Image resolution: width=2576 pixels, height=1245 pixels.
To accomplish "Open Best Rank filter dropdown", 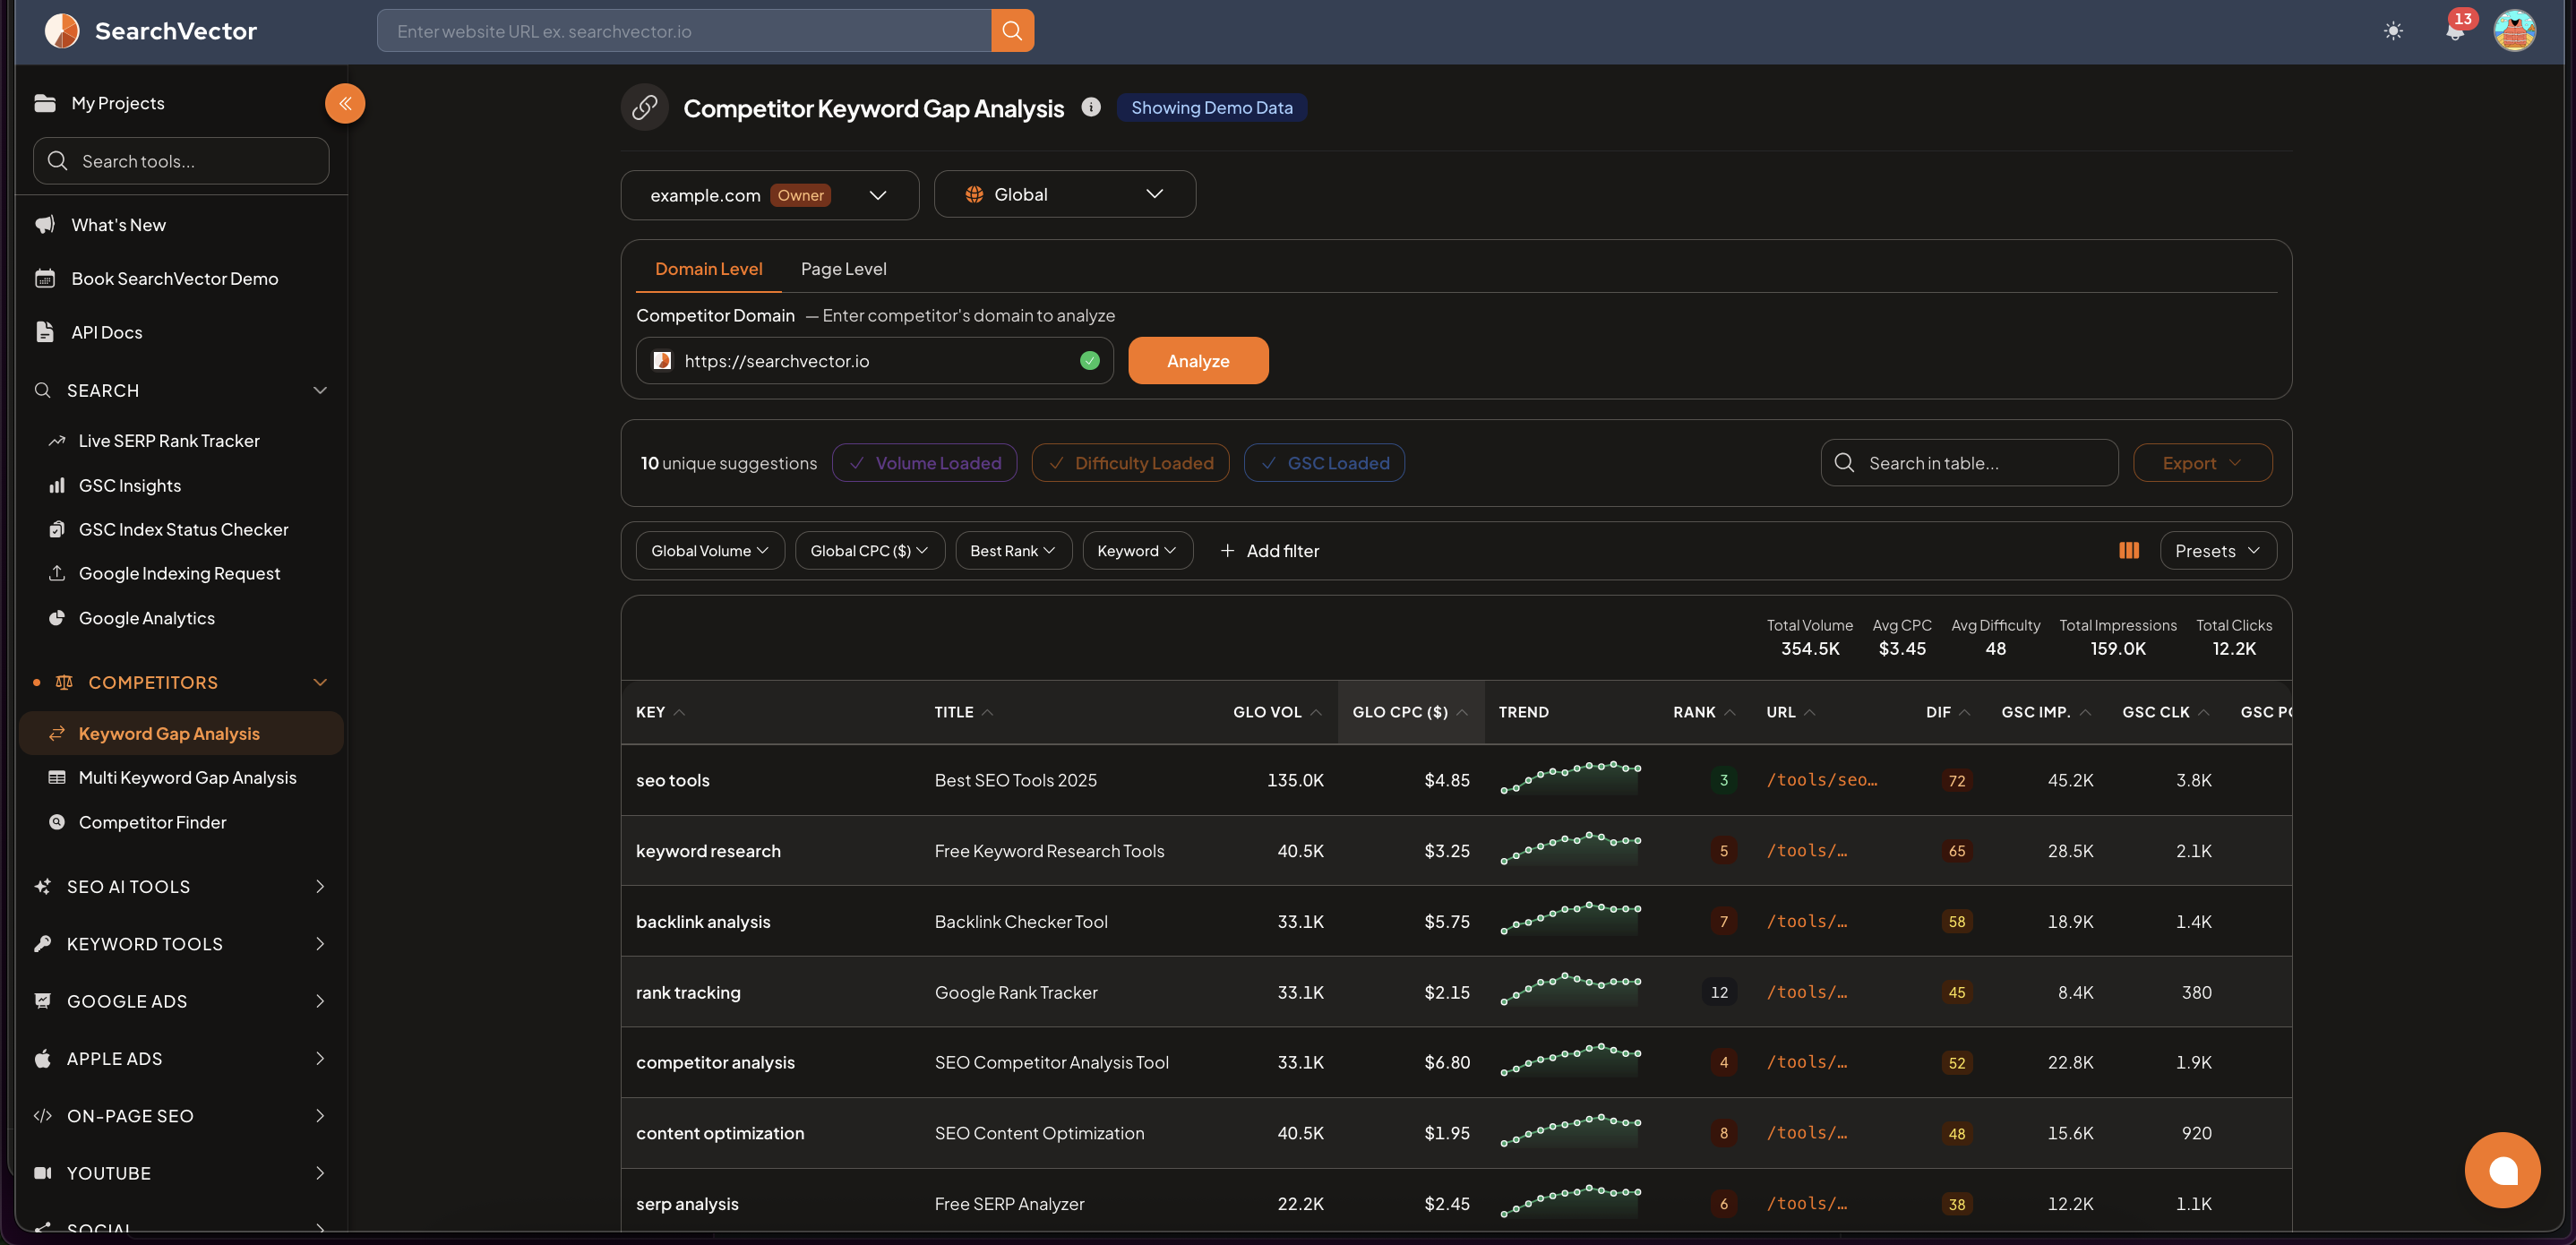I will [x=1013, y=551].
